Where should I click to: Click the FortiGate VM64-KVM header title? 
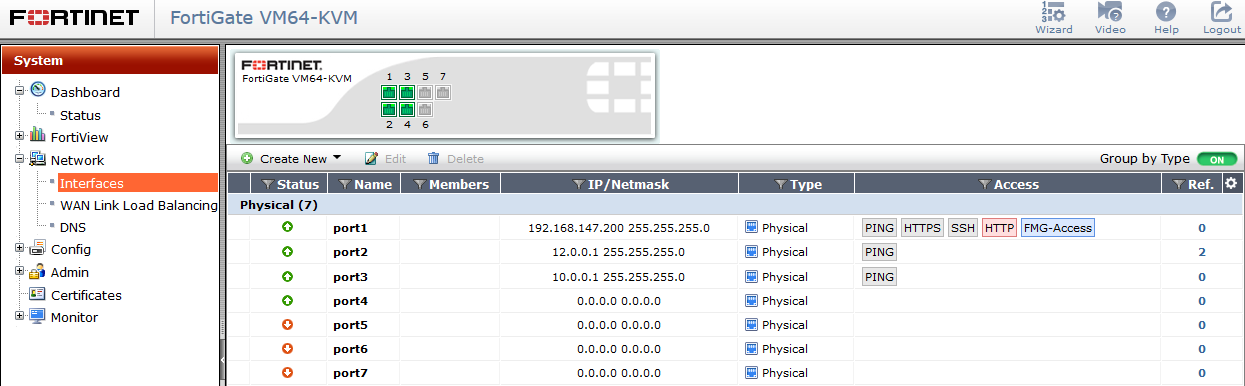click(264, 18)
